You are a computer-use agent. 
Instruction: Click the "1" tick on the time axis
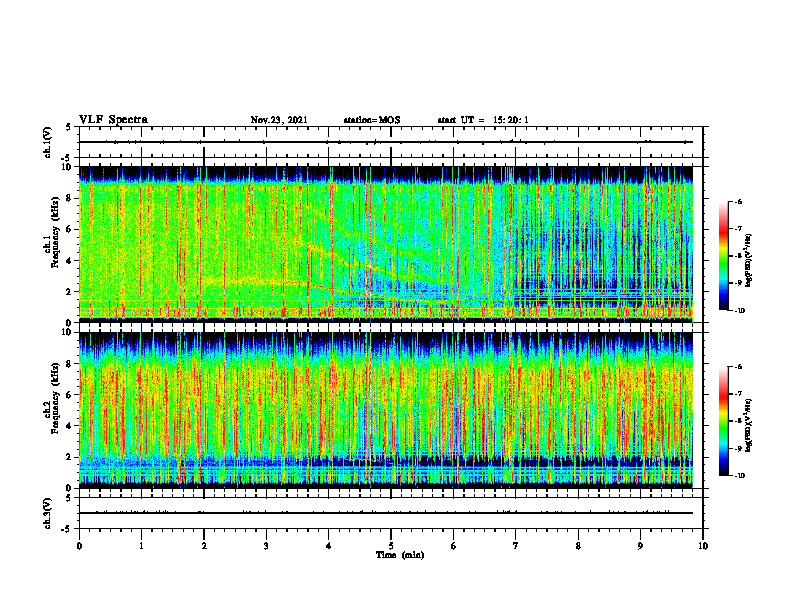coord(141,546)
